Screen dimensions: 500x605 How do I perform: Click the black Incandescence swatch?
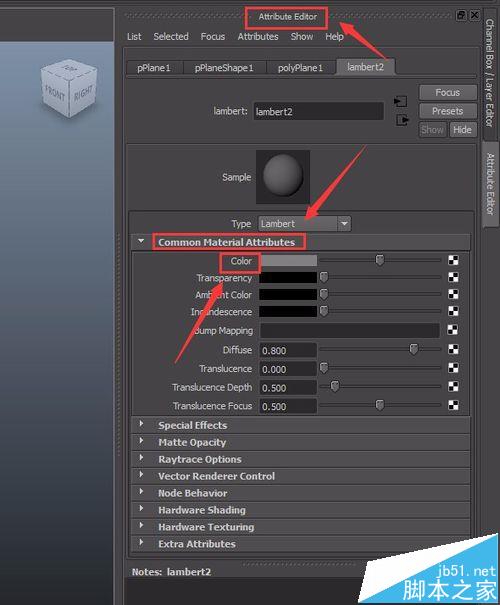coord(288,311)
